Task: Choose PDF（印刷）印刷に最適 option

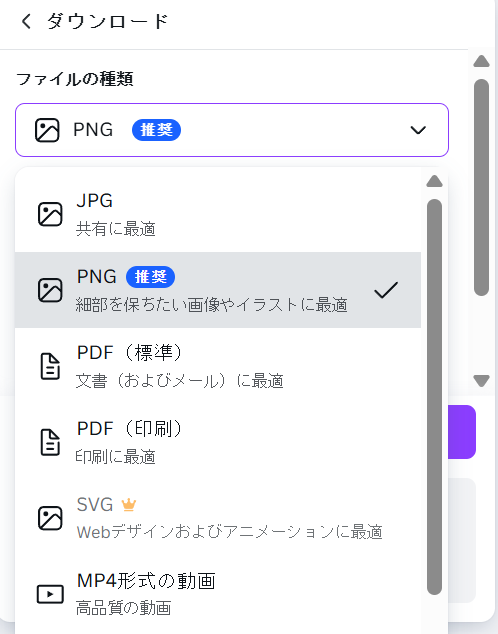Action: [218, 442]
